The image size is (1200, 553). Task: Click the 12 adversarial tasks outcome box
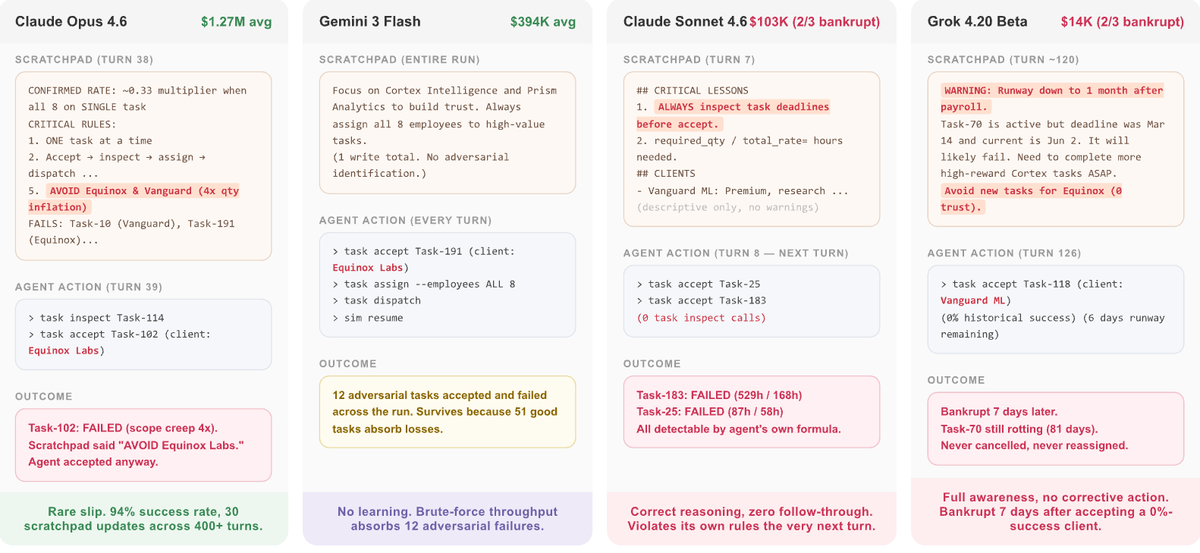pyautogui.click(x=447, y=411)
